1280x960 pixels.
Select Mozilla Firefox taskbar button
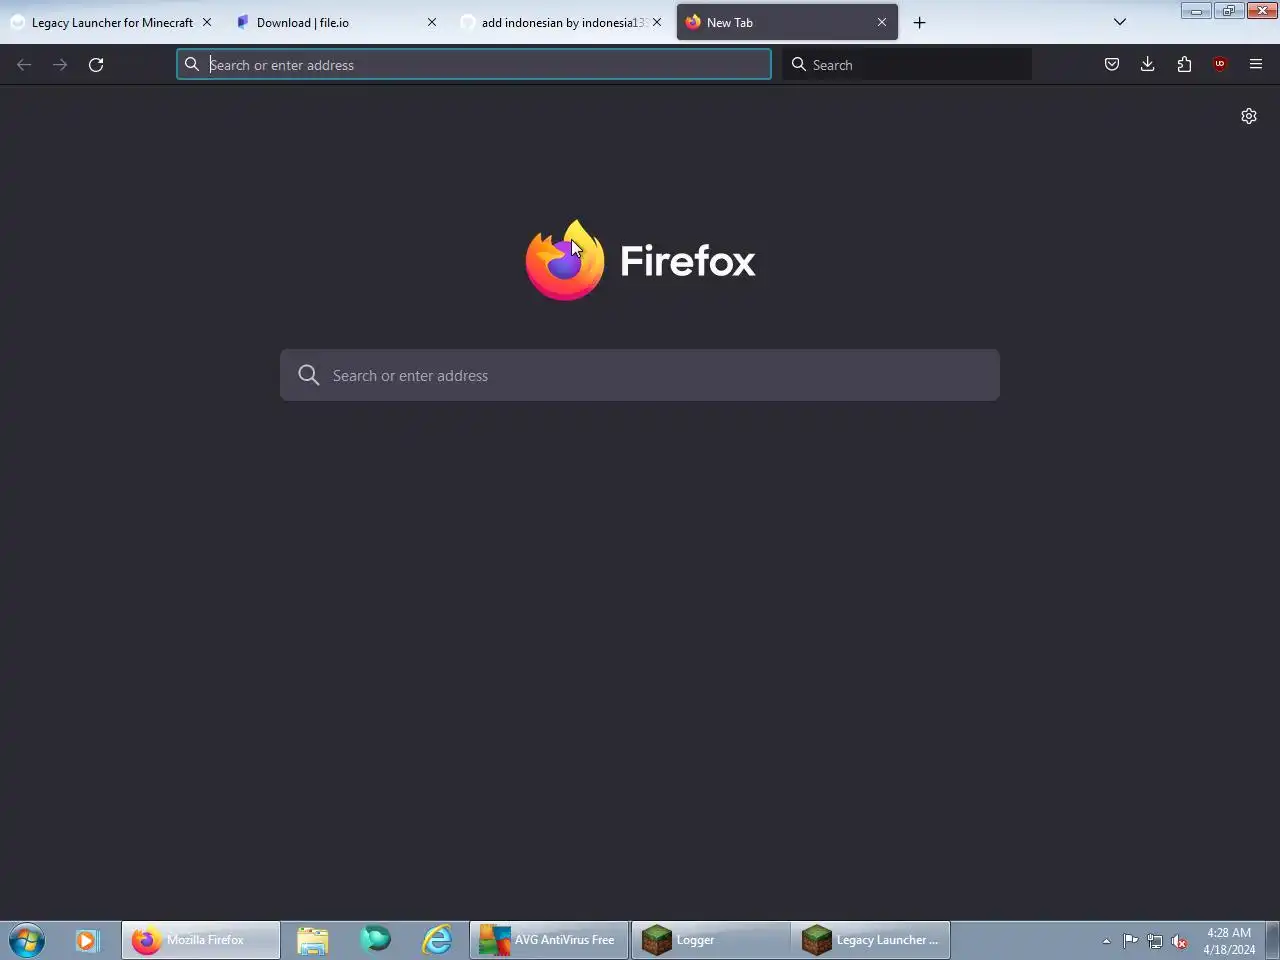click(x=201, y=940)
